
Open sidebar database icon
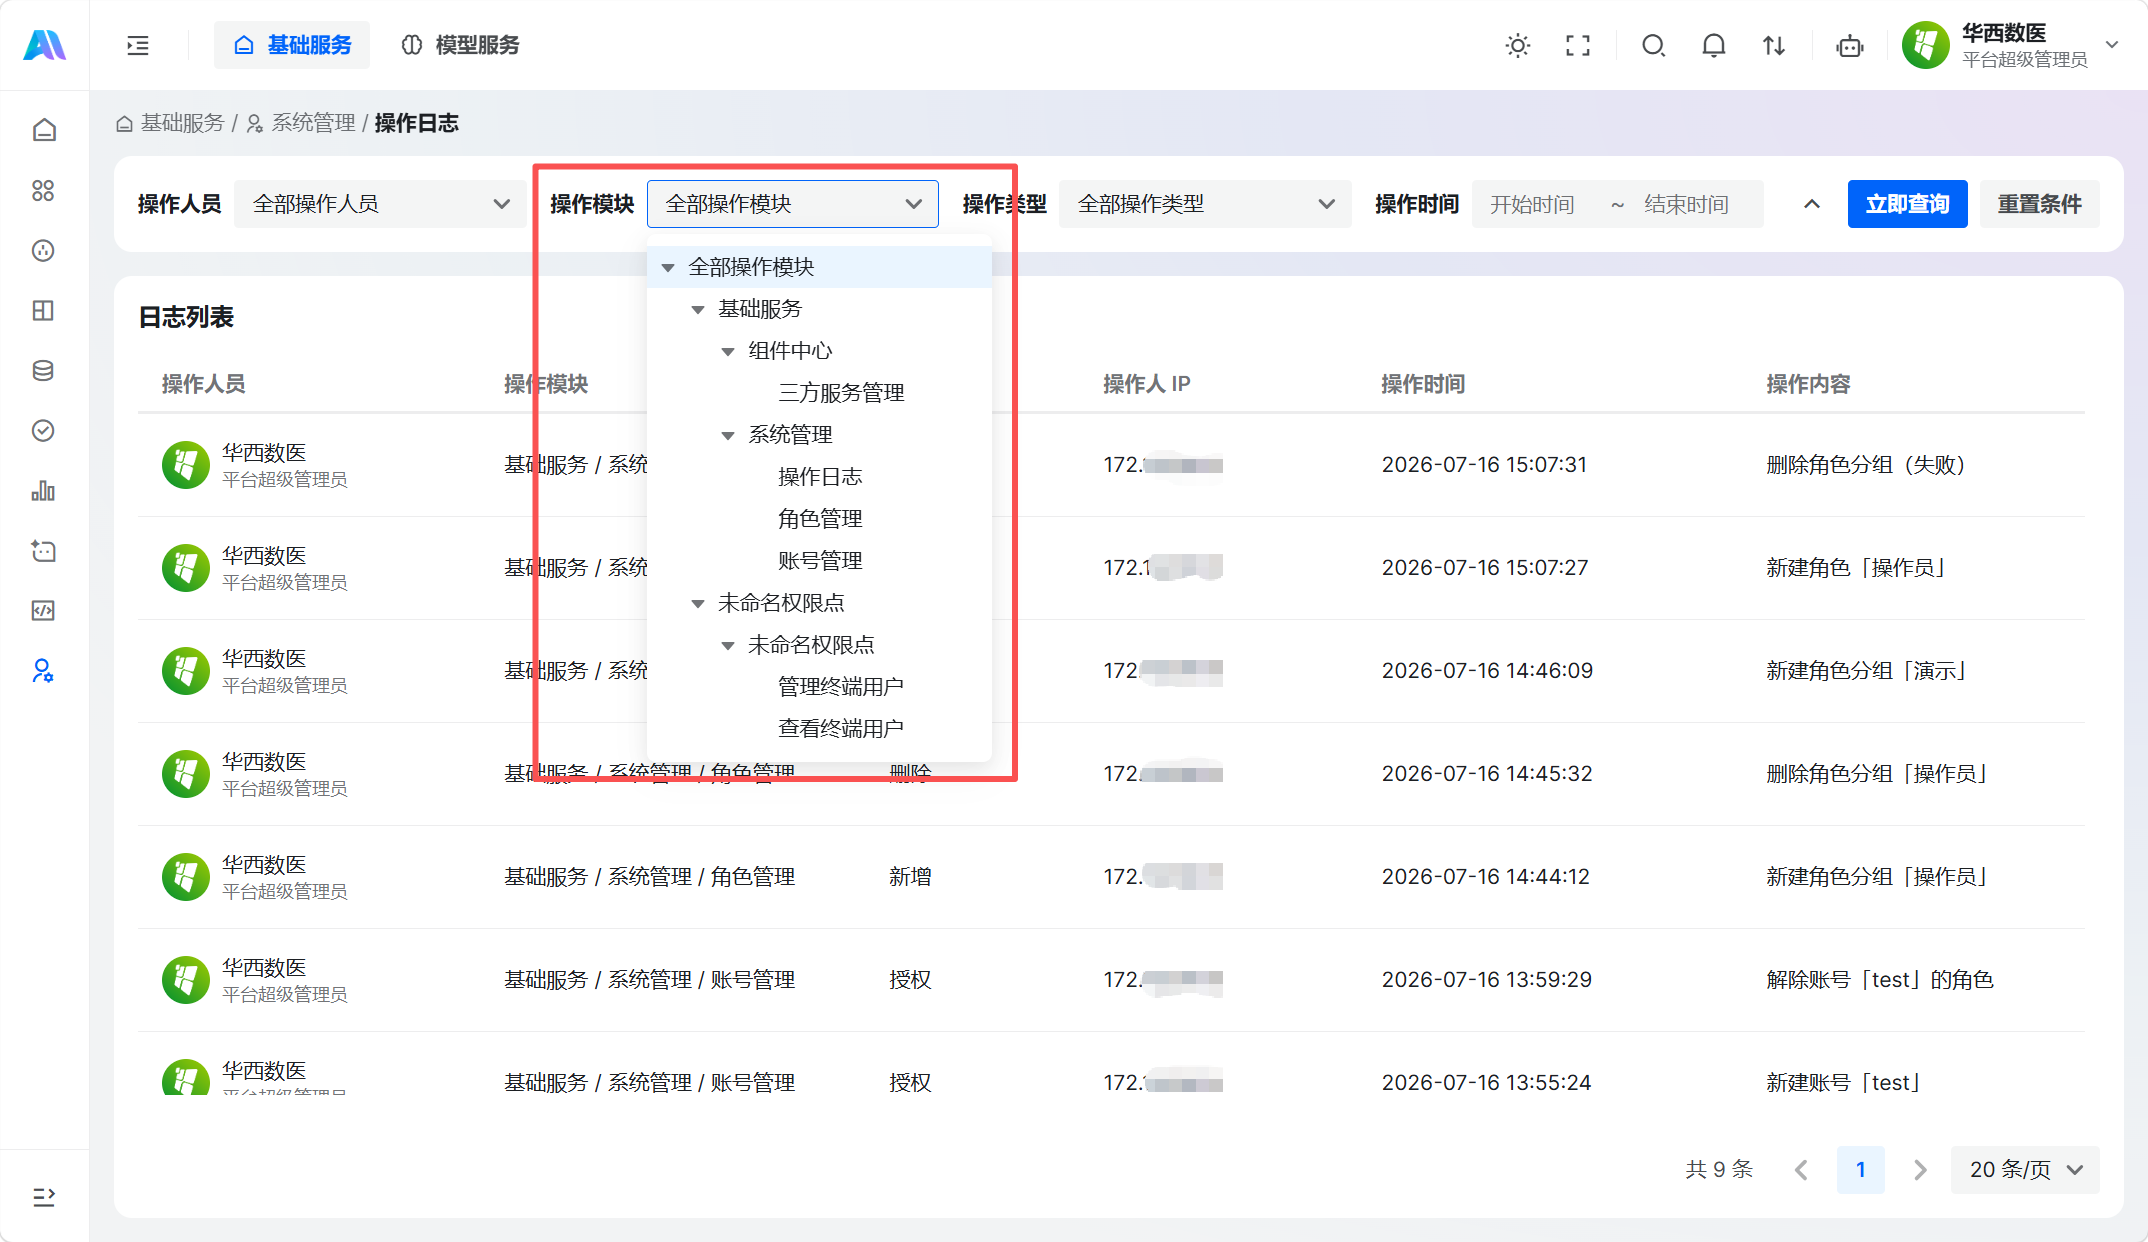43,370
